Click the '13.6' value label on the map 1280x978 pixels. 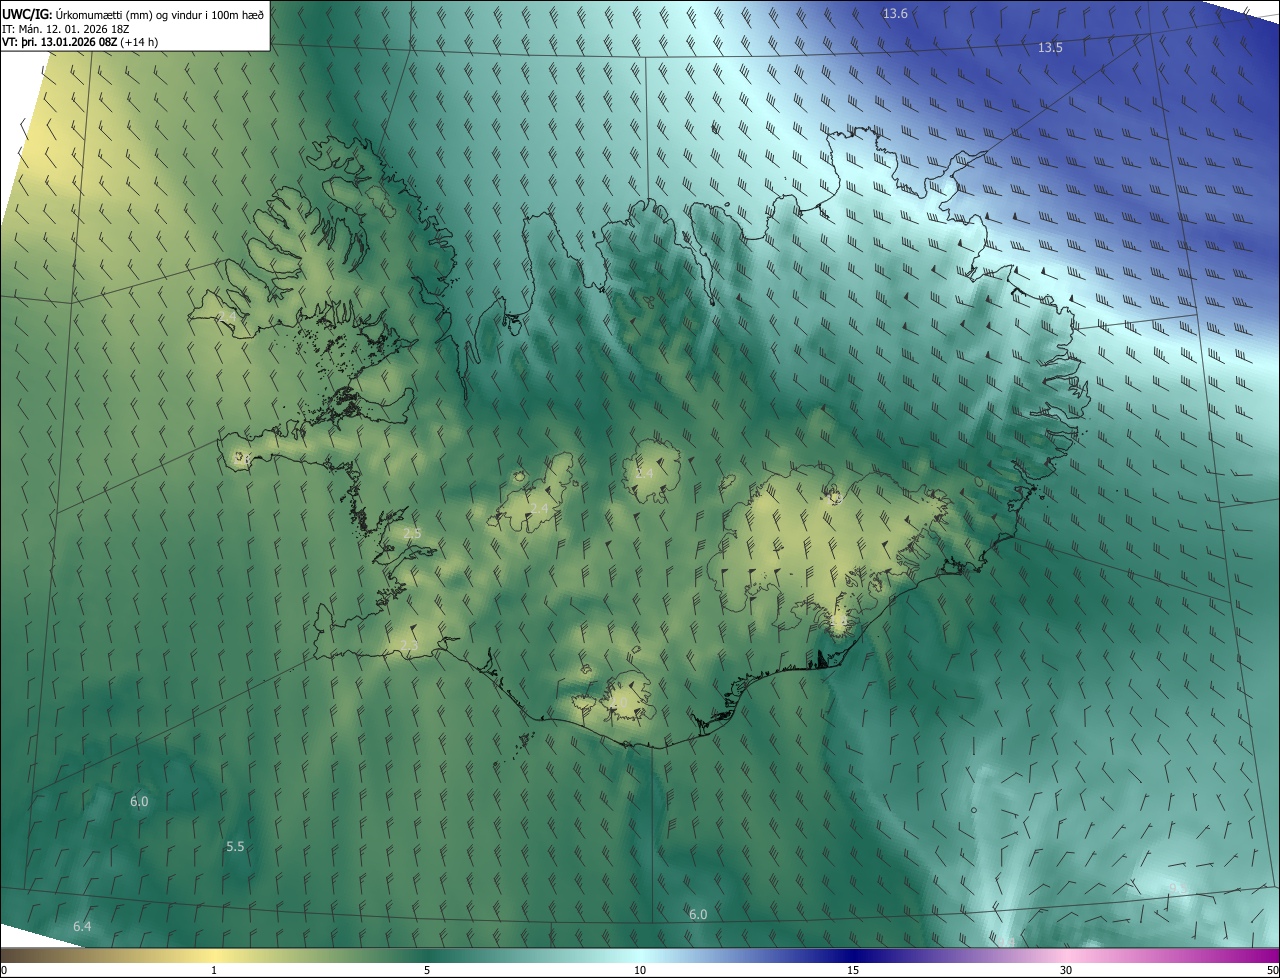(x=895, y=14)
